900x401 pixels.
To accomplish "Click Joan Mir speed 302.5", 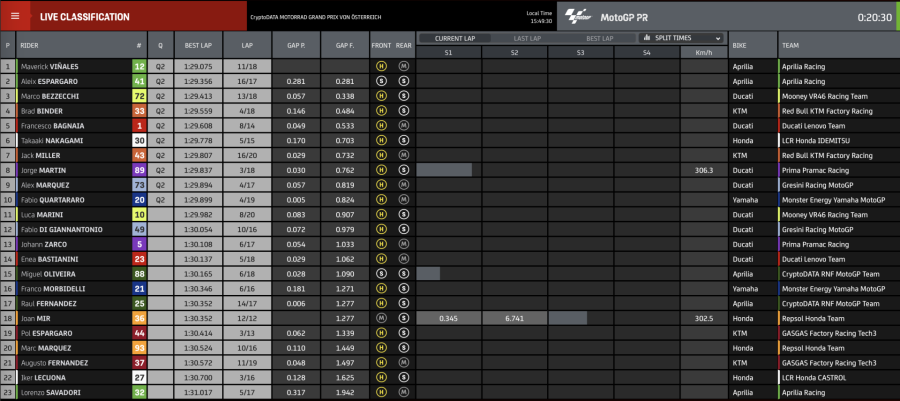I will tap(704, 318).
